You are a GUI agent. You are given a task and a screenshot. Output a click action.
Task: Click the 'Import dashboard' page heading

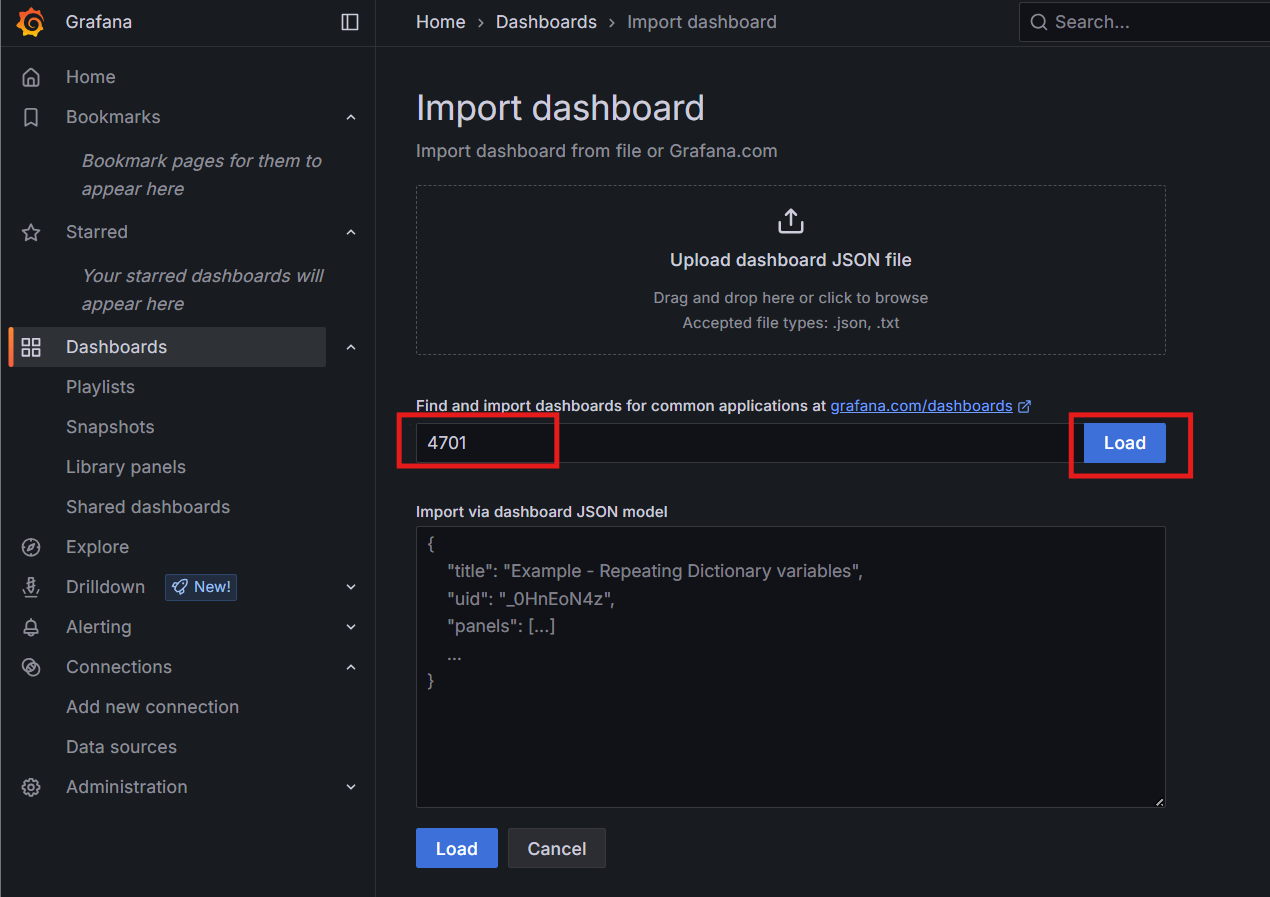click(x=560, y=108)
